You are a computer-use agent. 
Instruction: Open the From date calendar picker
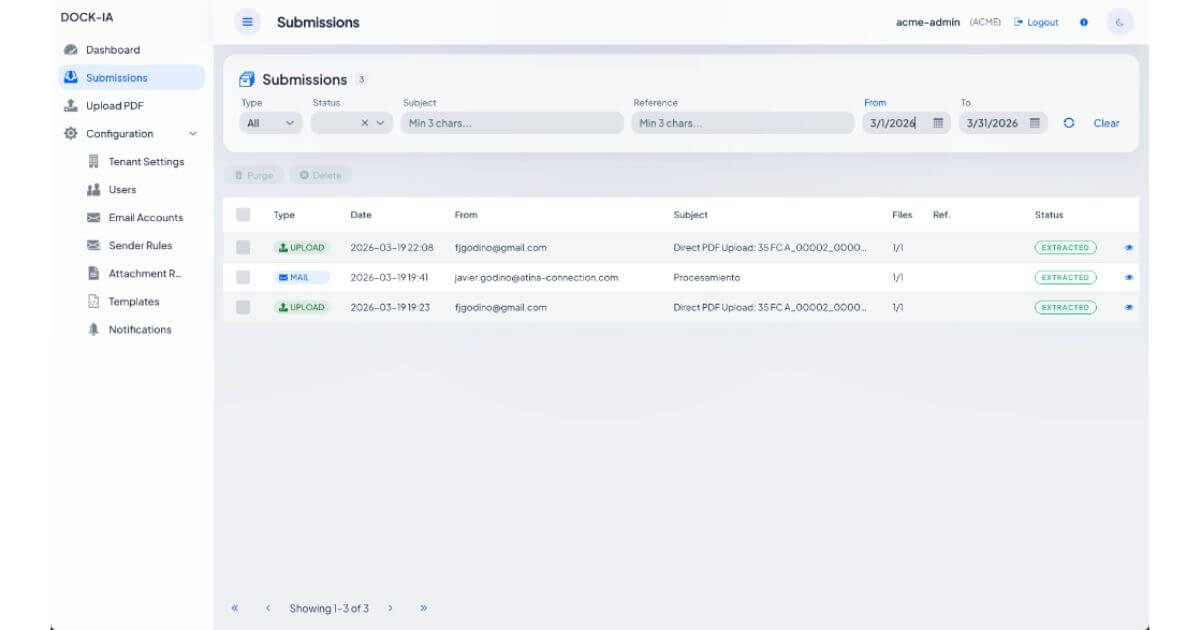(938, 123)
